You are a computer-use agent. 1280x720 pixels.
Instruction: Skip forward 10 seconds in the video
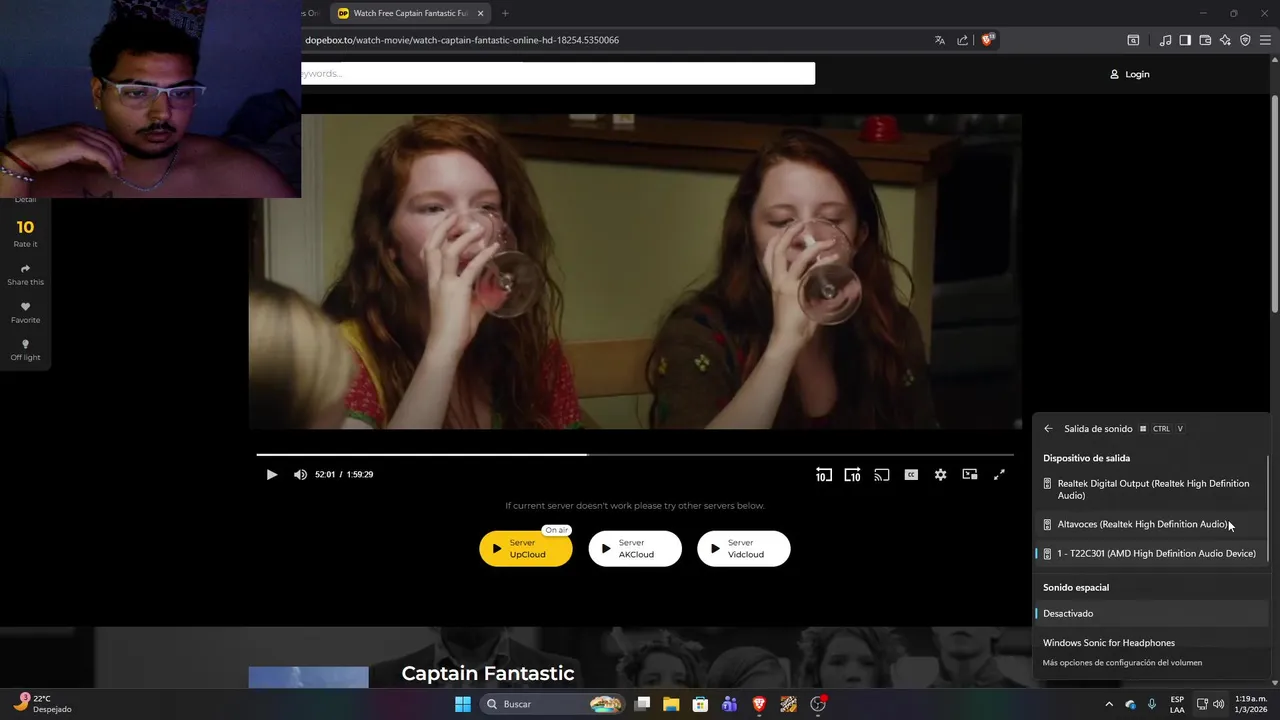click(x=852, y=475)
